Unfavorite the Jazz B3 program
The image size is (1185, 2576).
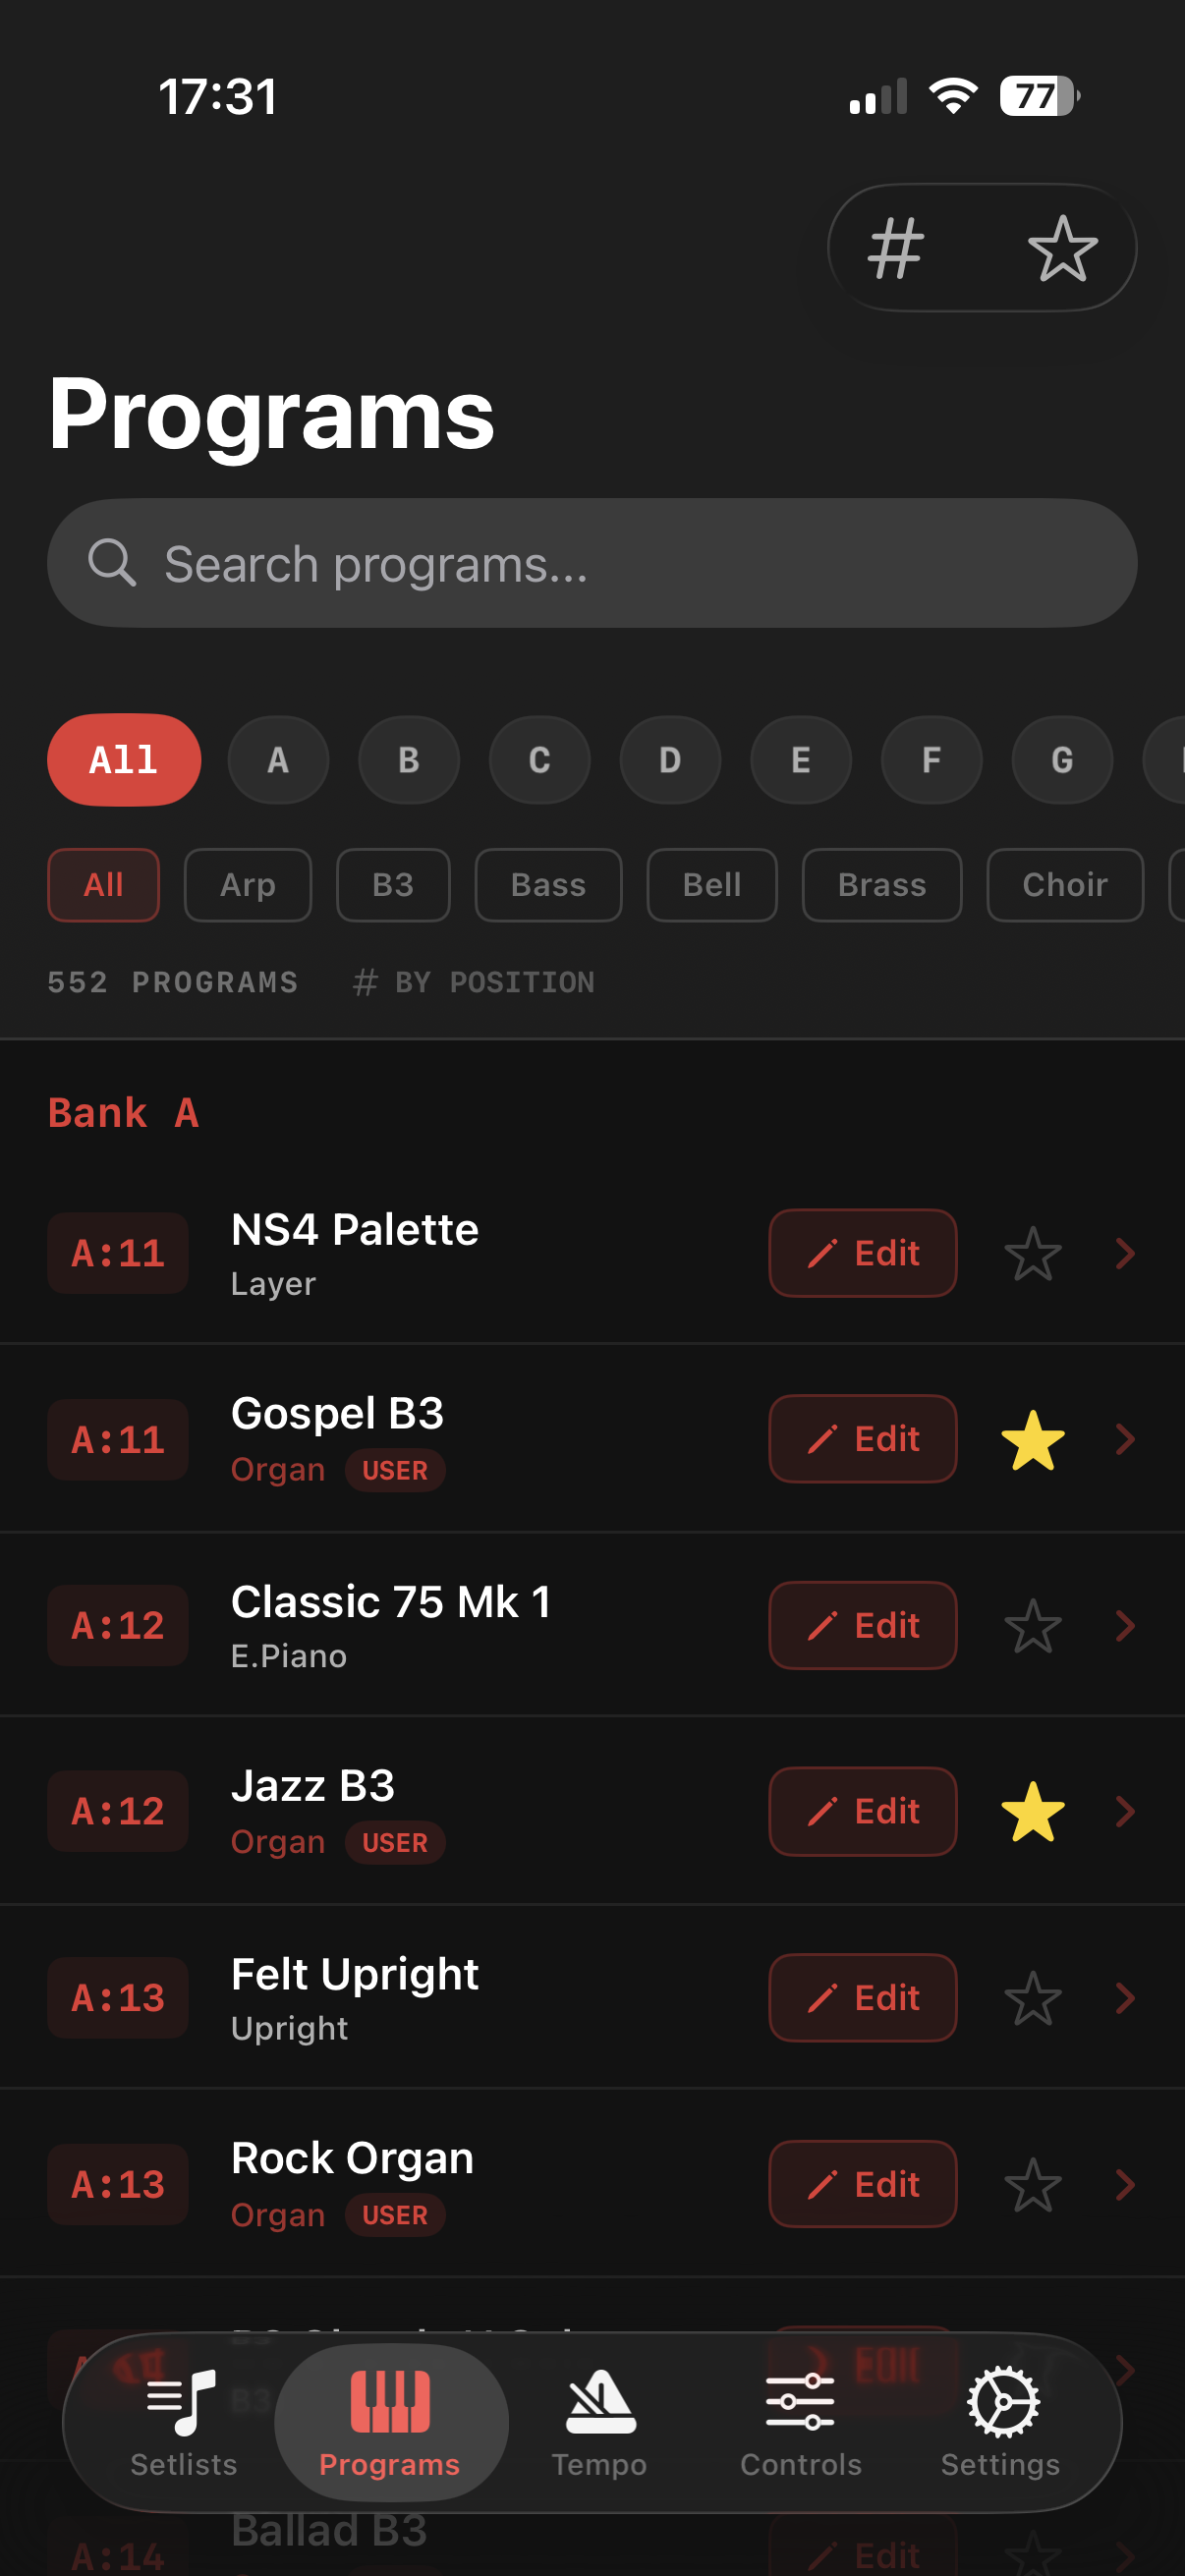tap(1032, 1812)
